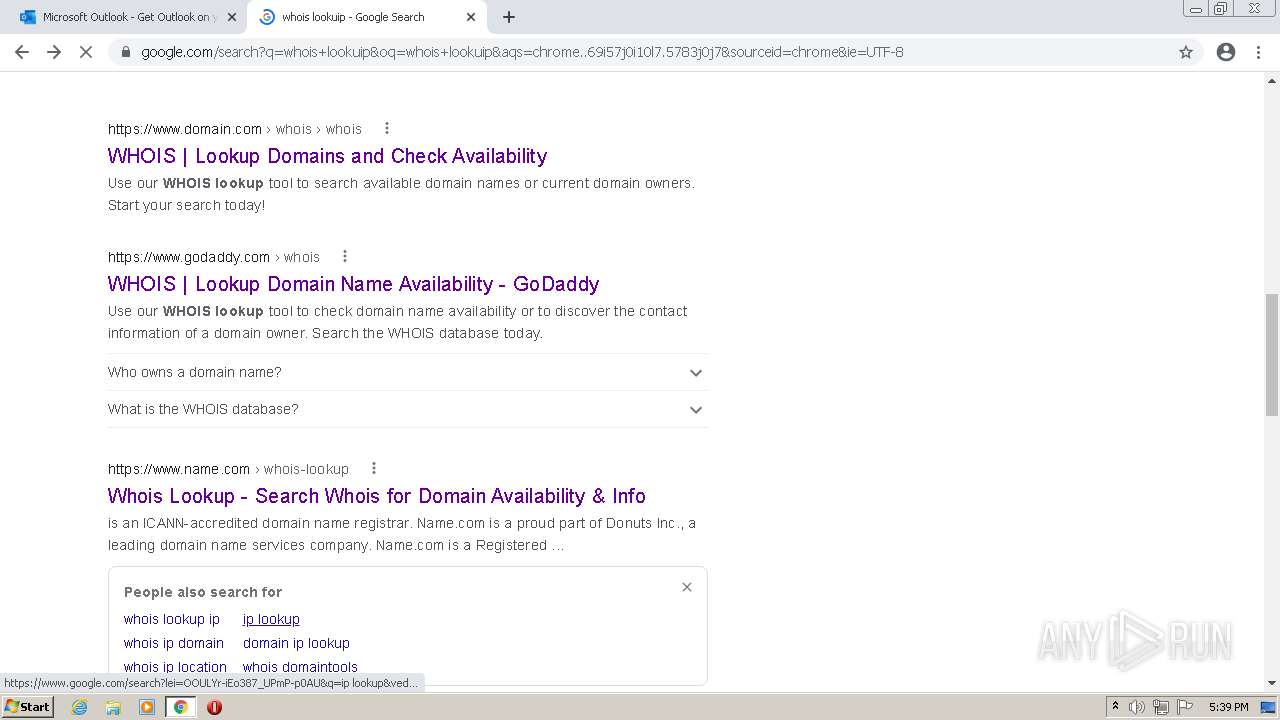
Task: Open WHOIS Lookup Domains and Check Availability
Action: (327, 156)
